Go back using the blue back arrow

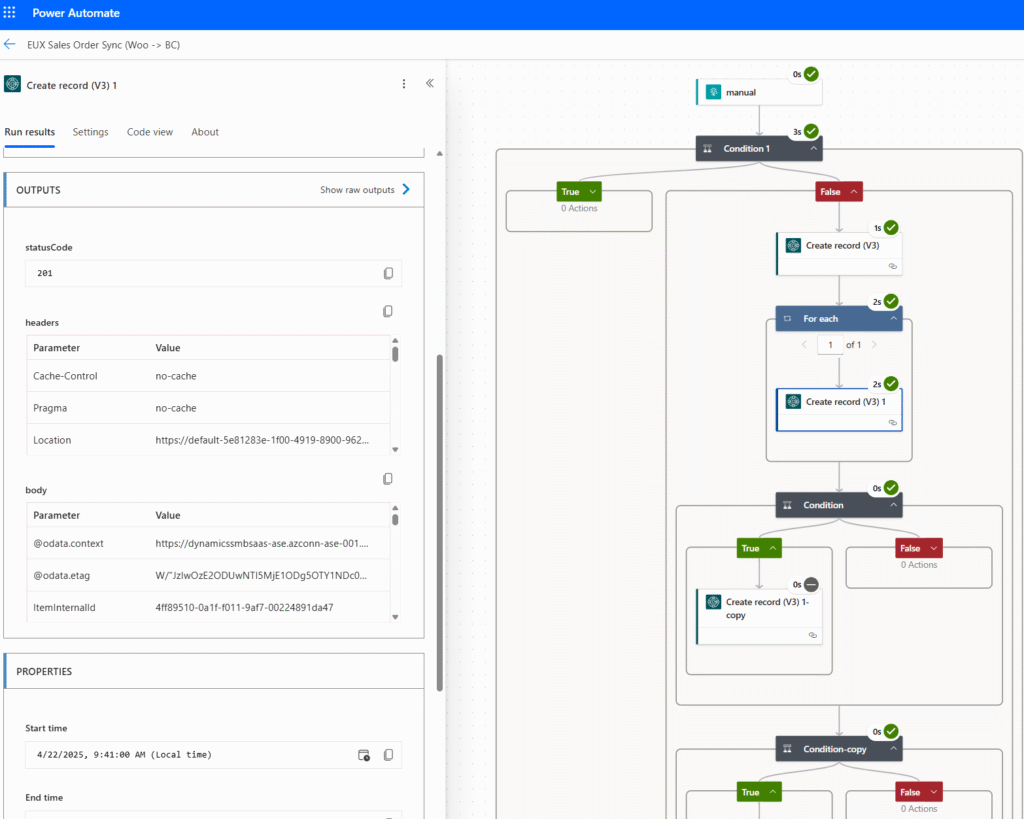click(x=9, y=44)
